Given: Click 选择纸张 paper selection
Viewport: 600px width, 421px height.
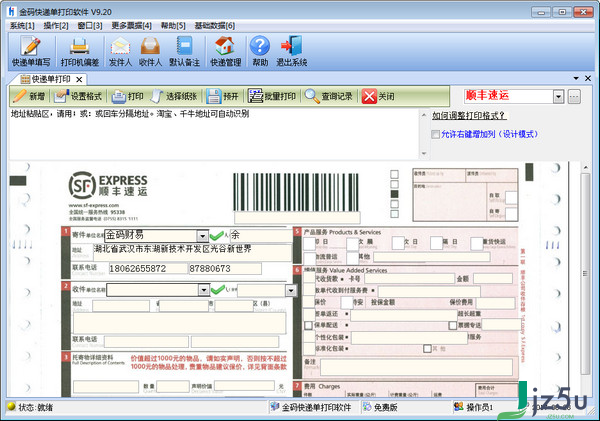Looking at the screenshot, I should tap(174, 96).
